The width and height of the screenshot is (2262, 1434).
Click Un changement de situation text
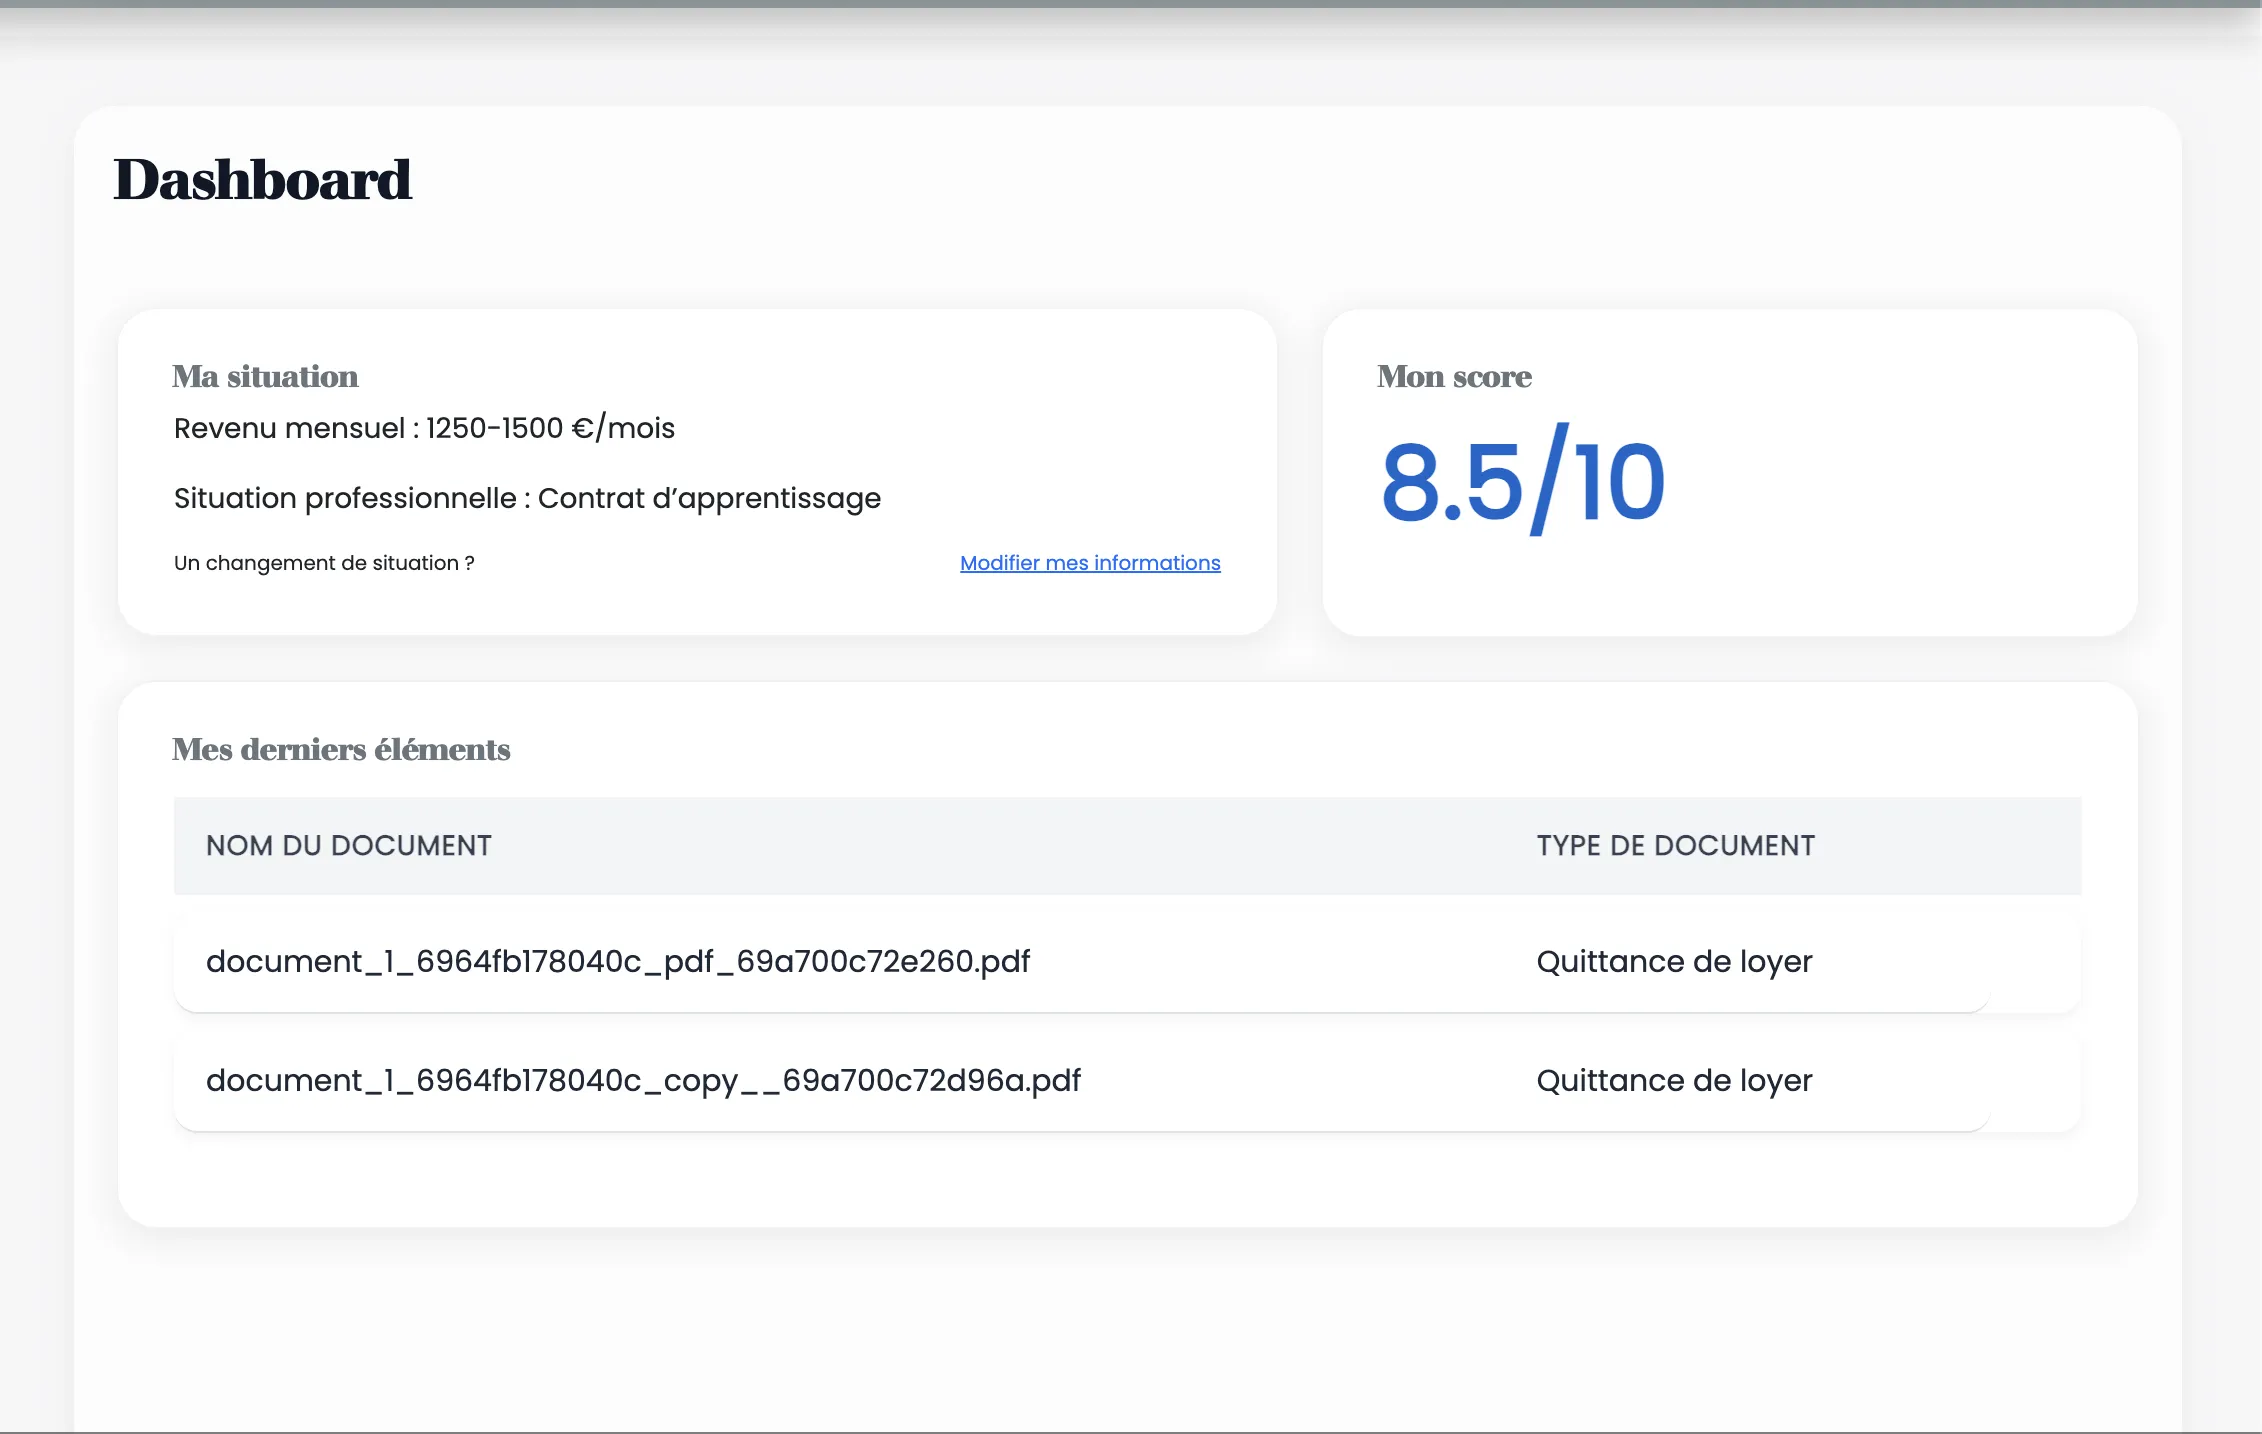[324, 563]
